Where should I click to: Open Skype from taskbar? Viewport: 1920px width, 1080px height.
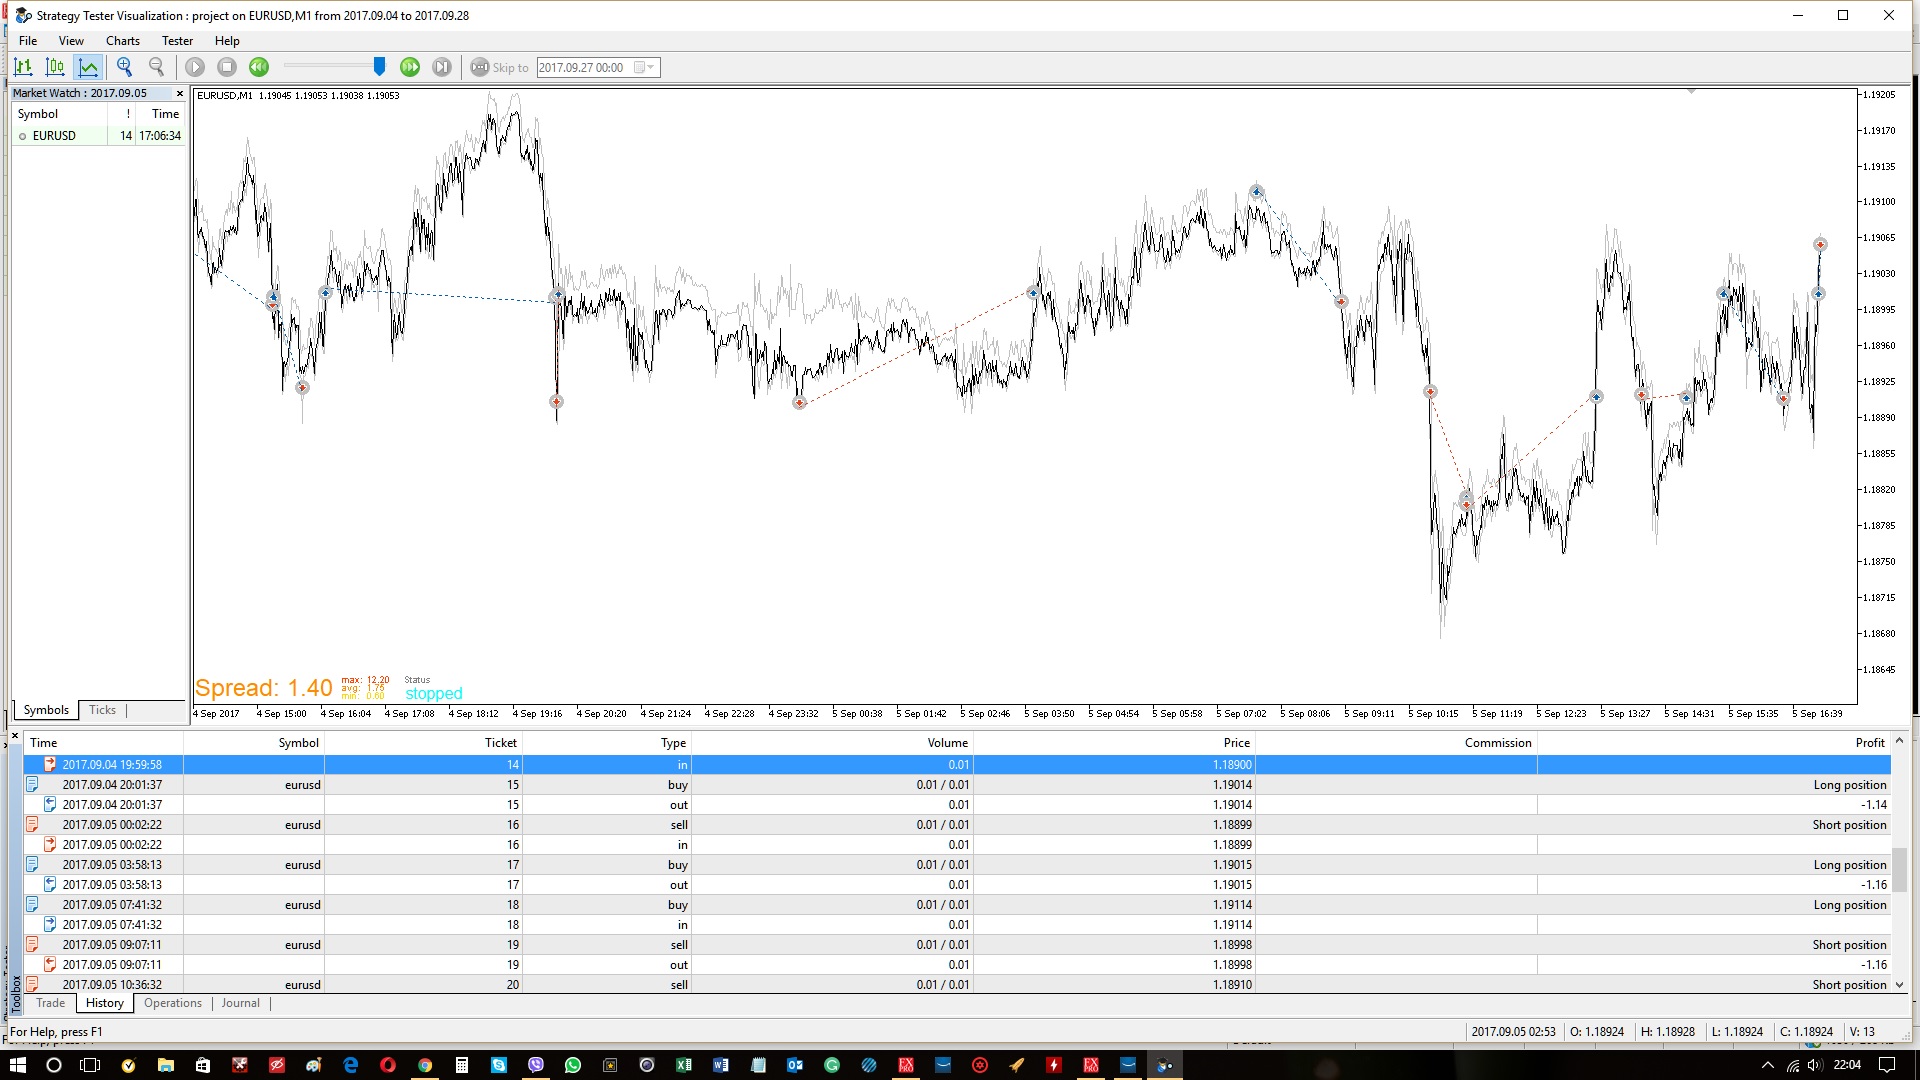pos(499,1065)
